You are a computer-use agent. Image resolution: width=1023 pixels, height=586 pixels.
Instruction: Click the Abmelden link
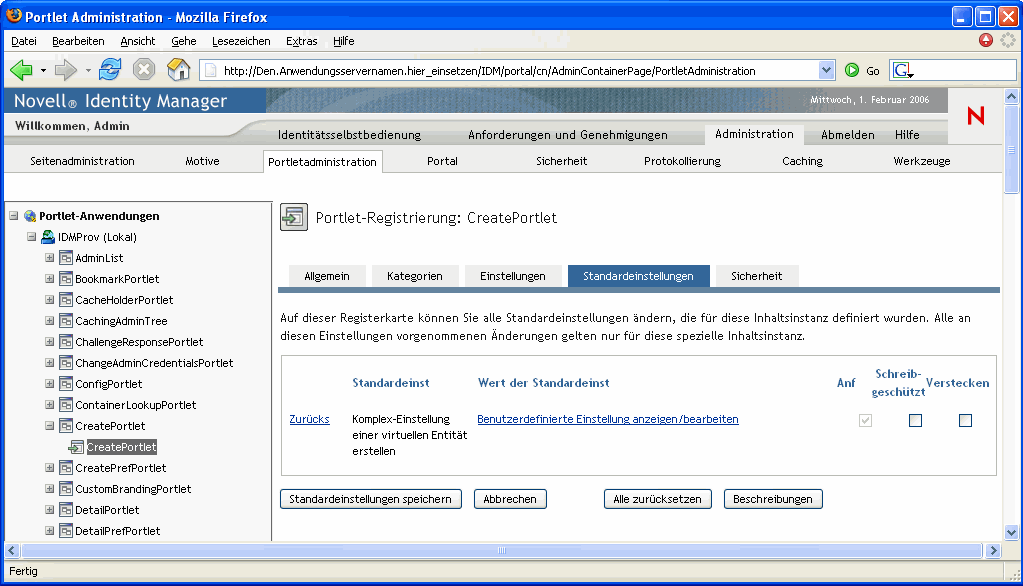[847, 134]
